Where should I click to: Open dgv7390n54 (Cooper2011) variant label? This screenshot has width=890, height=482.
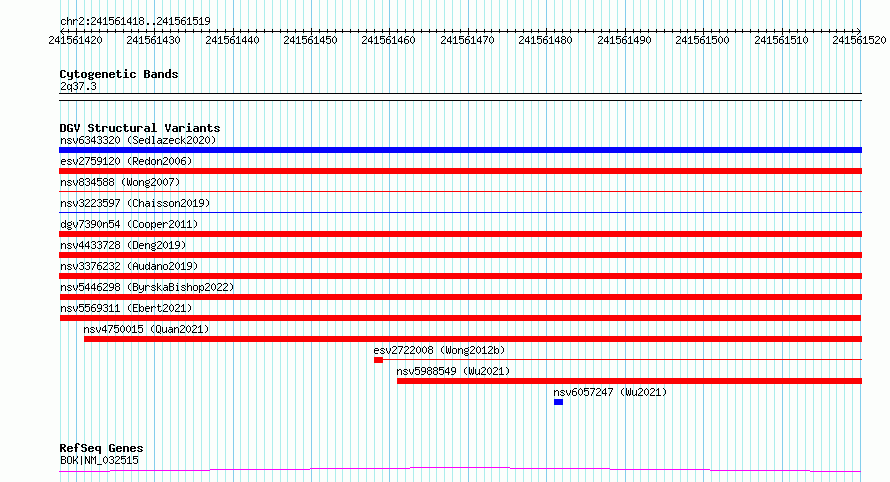tap(129, 224)
